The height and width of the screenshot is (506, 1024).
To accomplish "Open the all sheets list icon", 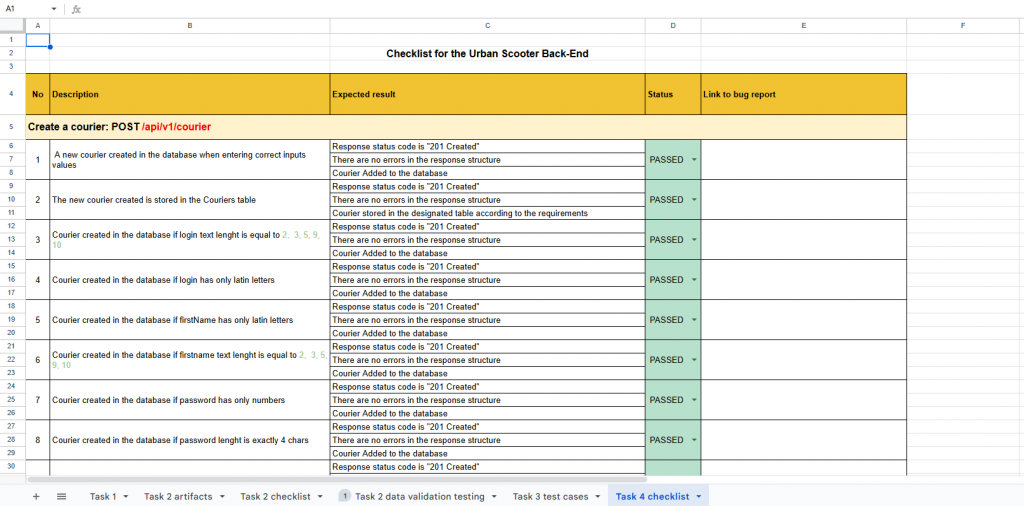I will click(x=61, y=496).
